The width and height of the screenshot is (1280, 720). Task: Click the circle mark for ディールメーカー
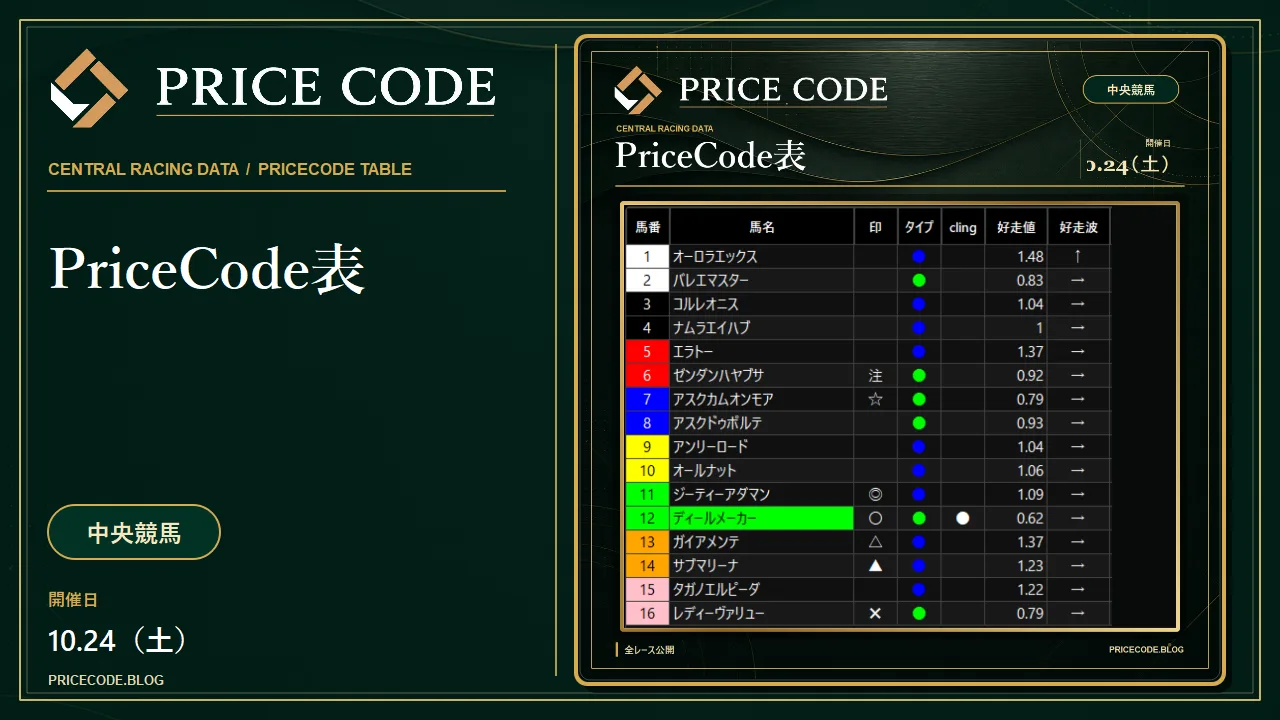tap(876, 519)
